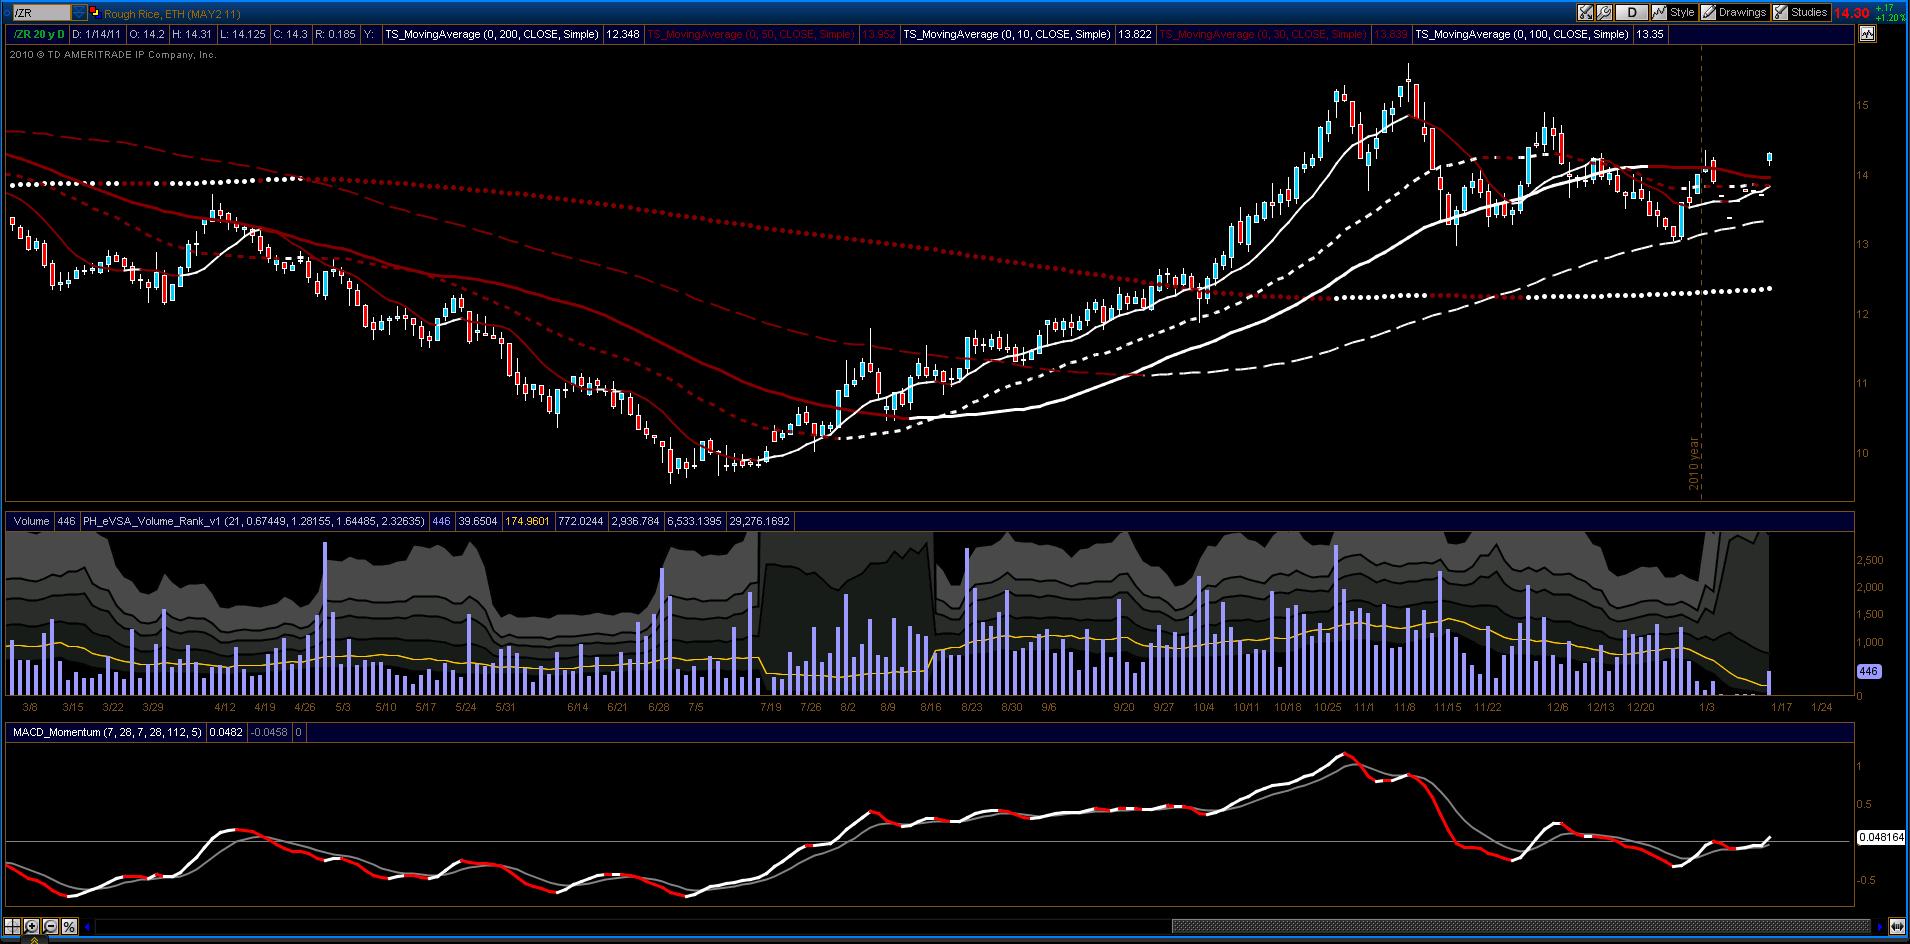Click the +1.20% change readout

(1889, 18)
